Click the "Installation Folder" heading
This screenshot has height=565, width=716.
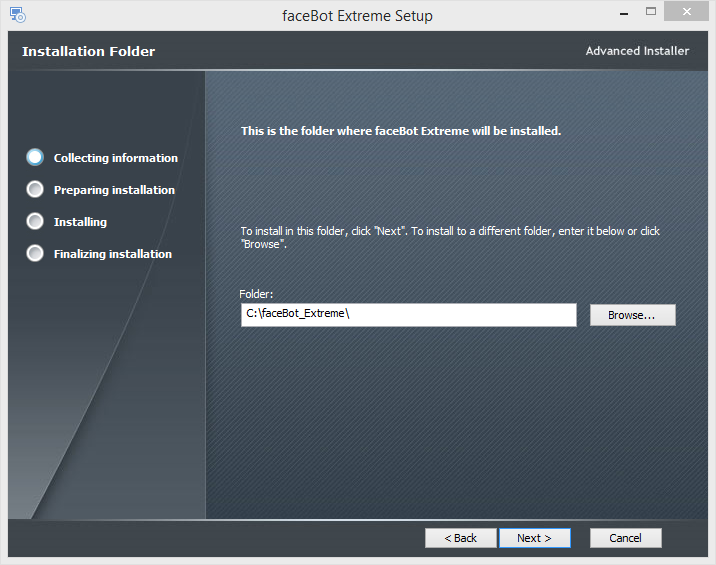(x=89, y=51)
